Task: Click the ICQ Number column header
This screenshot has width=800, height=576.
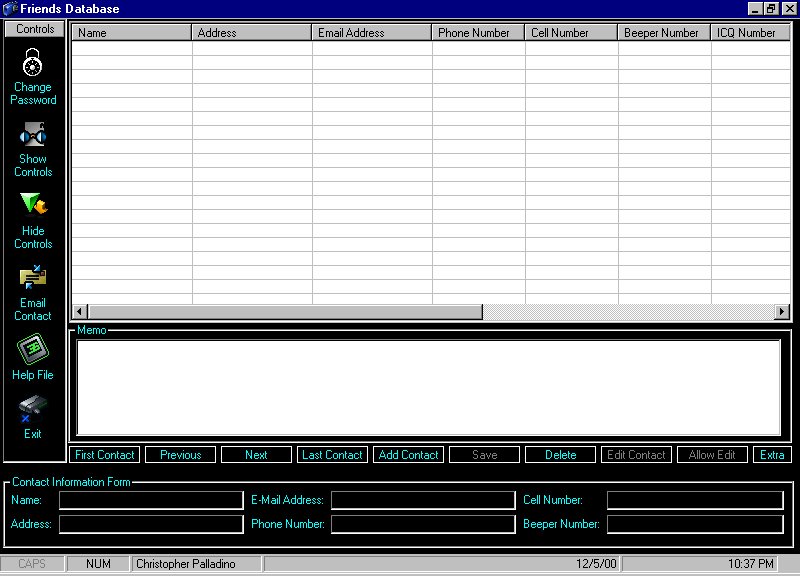Action: coord(751,33)
